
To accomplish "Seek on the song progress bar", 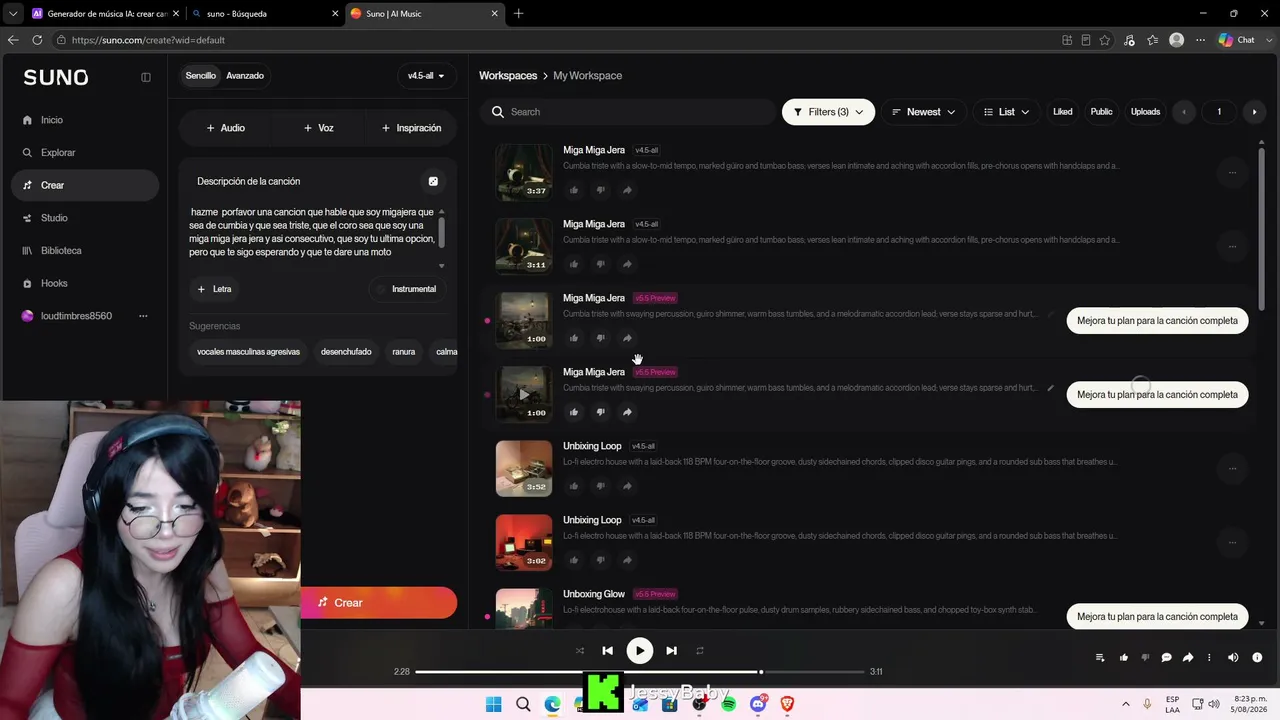I will click(639, 672).
